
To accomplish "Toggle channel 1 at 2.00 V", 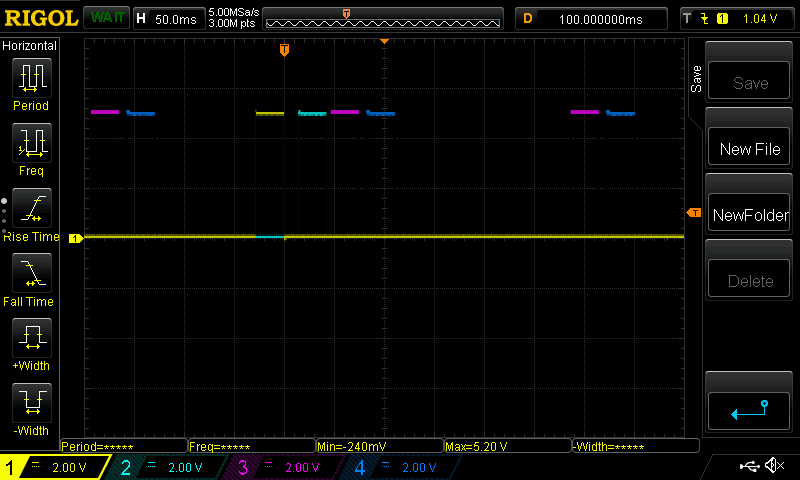I will tap(55, 467).
